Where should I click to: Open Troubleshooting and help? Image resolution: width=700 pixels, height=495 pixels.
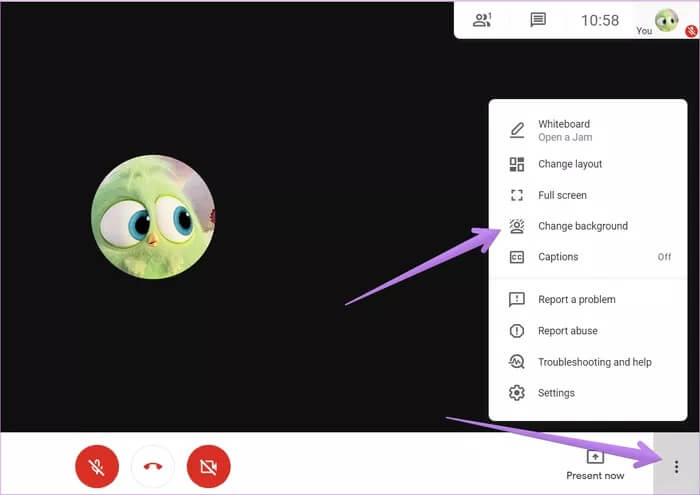(588, 362)
